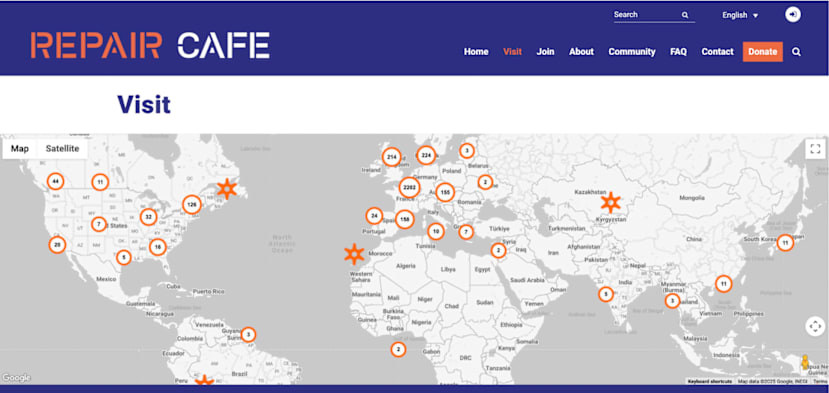Image resolution: width=829 pixels, height=393 pixels.
Task: Click the Google logo on map
Action: tap(16, 378)
